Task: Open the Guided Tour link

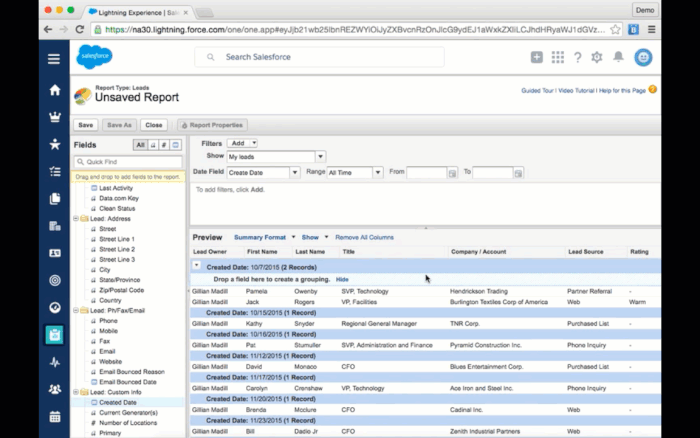Action: point(537,90)
